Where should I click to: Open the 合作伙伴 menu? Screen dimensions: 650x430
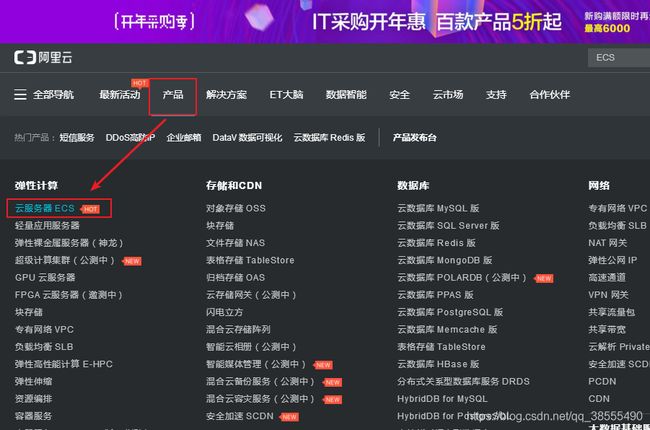click(x=550, y=95)
